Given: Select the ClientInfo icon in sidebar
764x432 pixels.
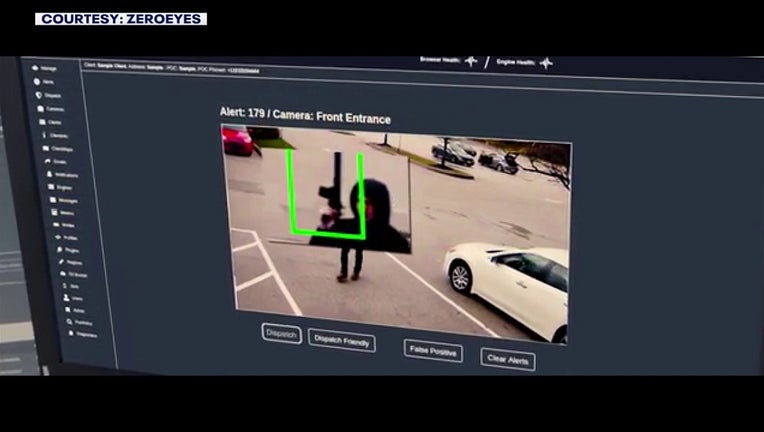Looking at the screenshot, I should pos(44,135).
